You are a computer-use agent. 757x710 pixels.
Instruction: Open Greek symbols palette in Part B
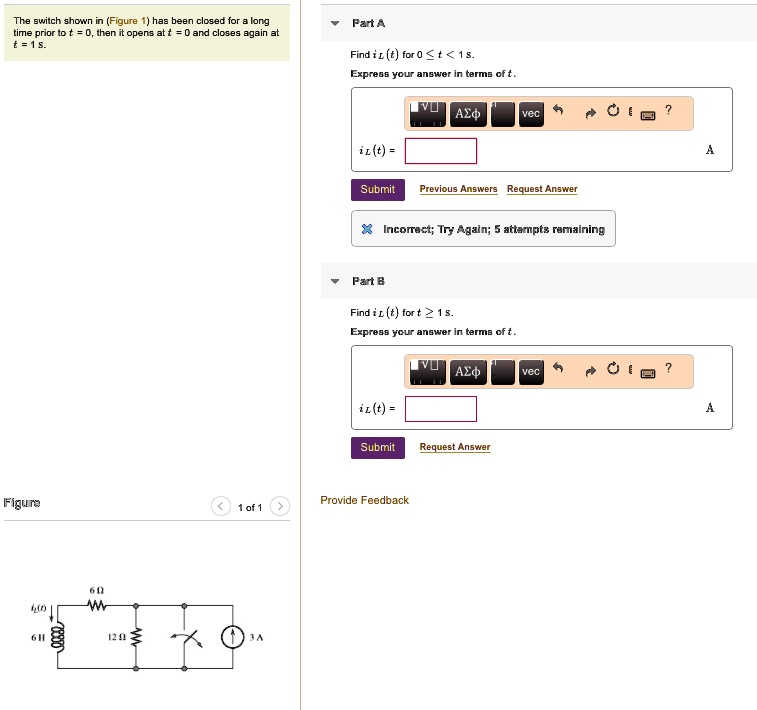(467, 372)
